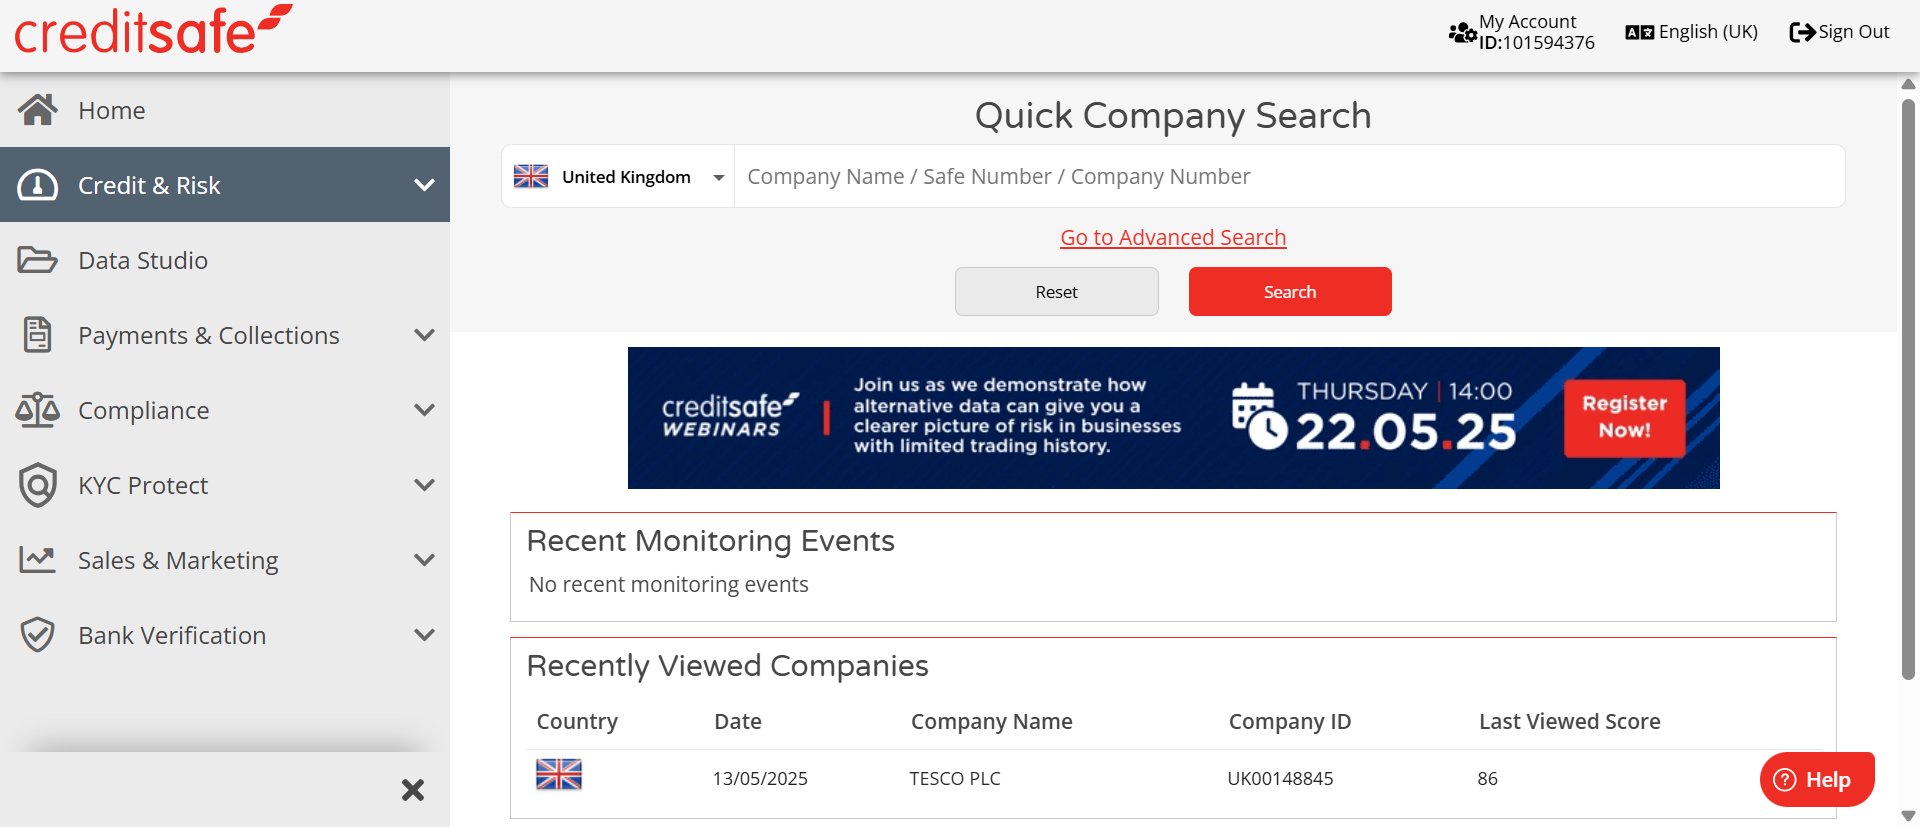Click the Bank Verification checkmark shield icon
The height and width of the screenshot is (827, 1920).
37,635
